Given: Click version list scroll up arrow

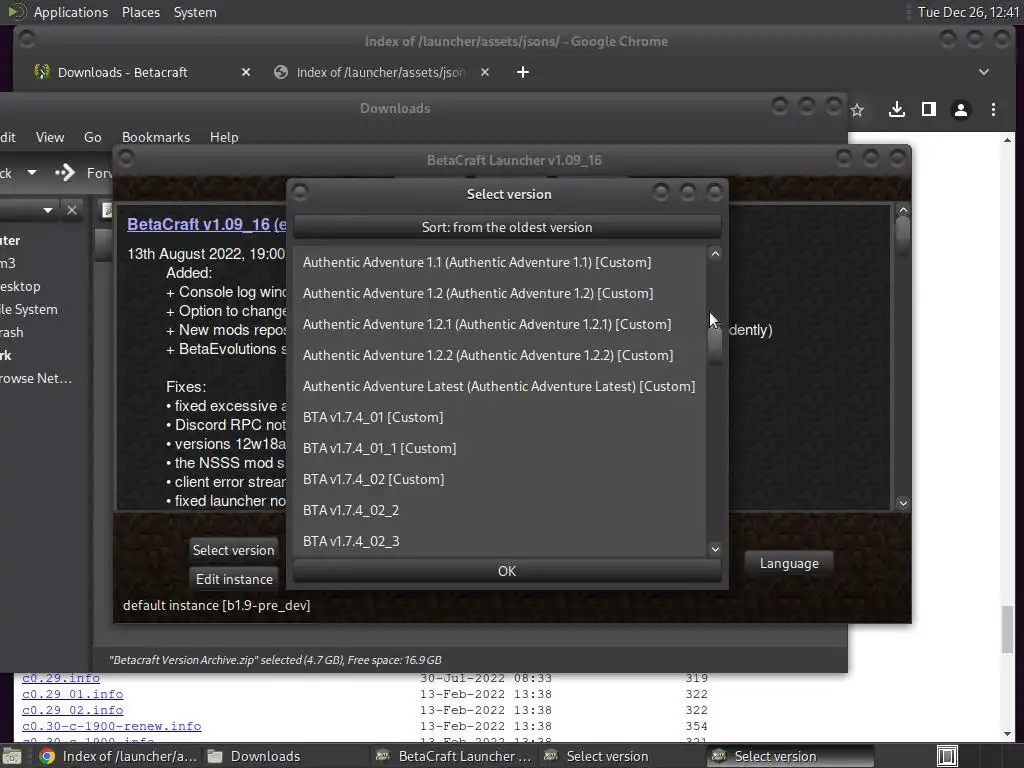Looking at the screenshot, I should click(x=715, y=254).
